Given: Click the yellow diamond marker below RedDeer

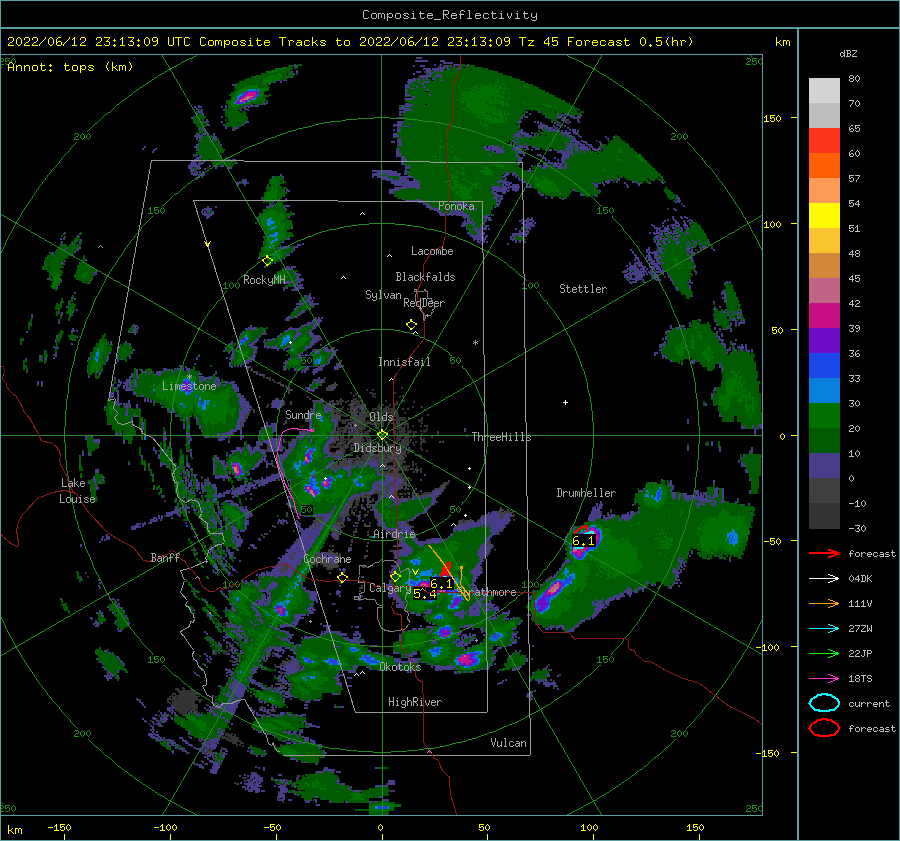Looking at the screenshot, I should (x=411, y=325).
